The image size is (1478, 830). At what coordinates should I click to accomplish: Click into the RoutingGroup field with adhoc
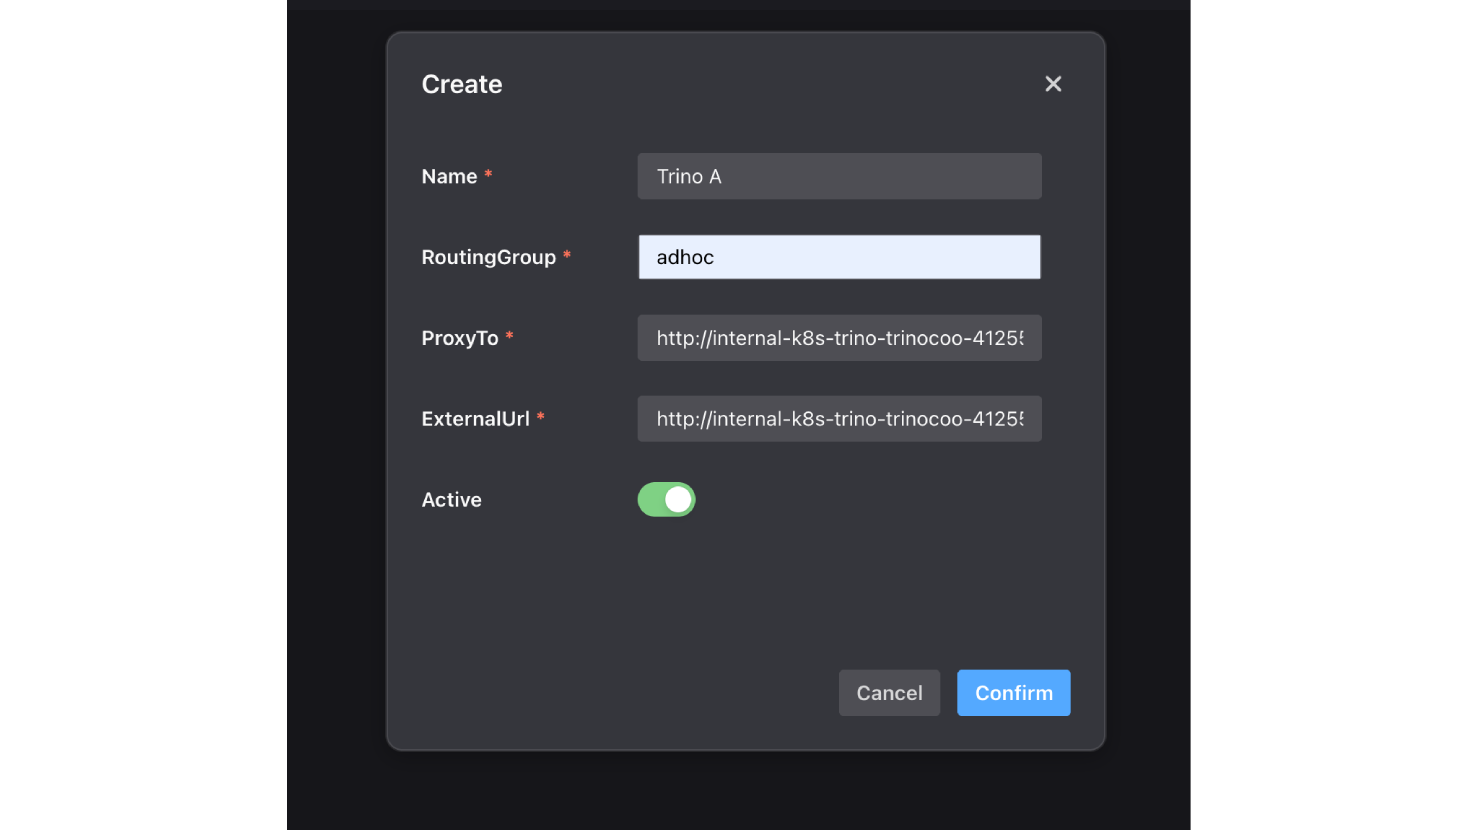pyautogui.click(x=839, y=257)
